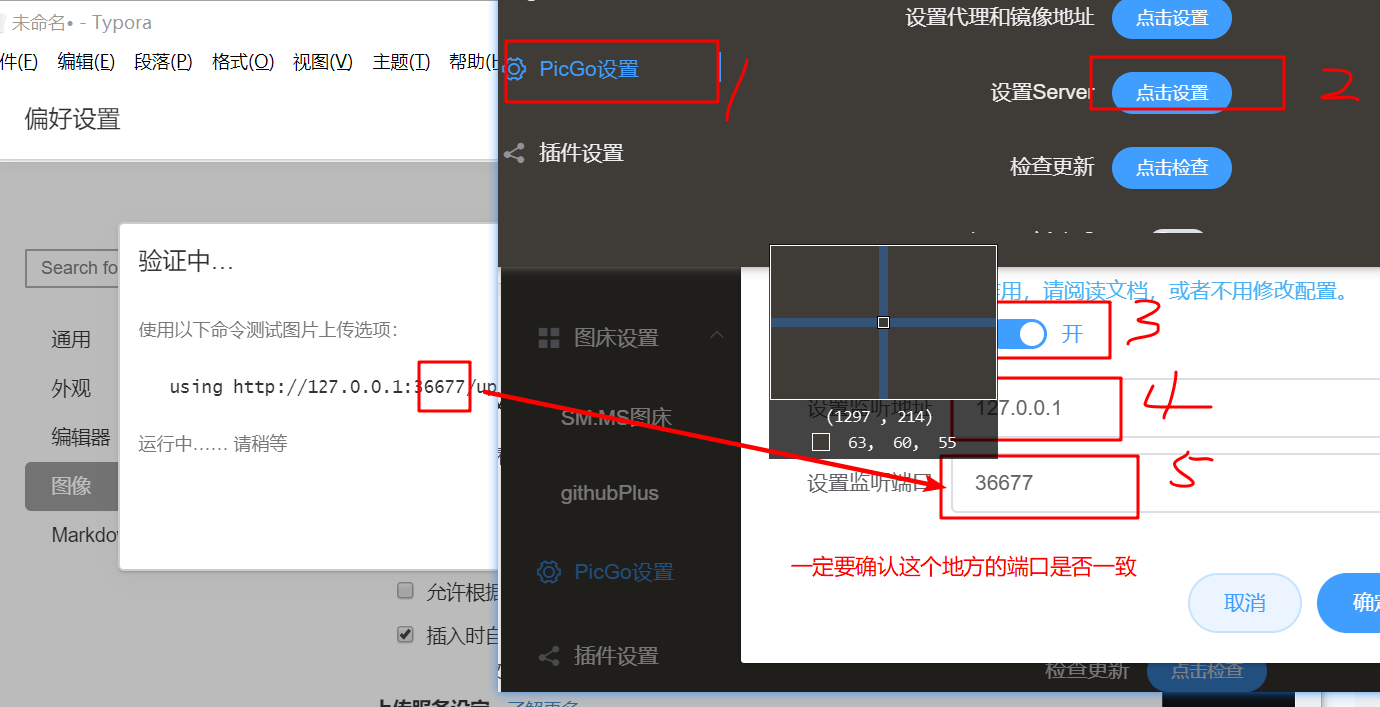Viewport: 1380px width, 707px height.
Task: Open the 编辑(E) menu in Typora
Action: tap(86, 62)
